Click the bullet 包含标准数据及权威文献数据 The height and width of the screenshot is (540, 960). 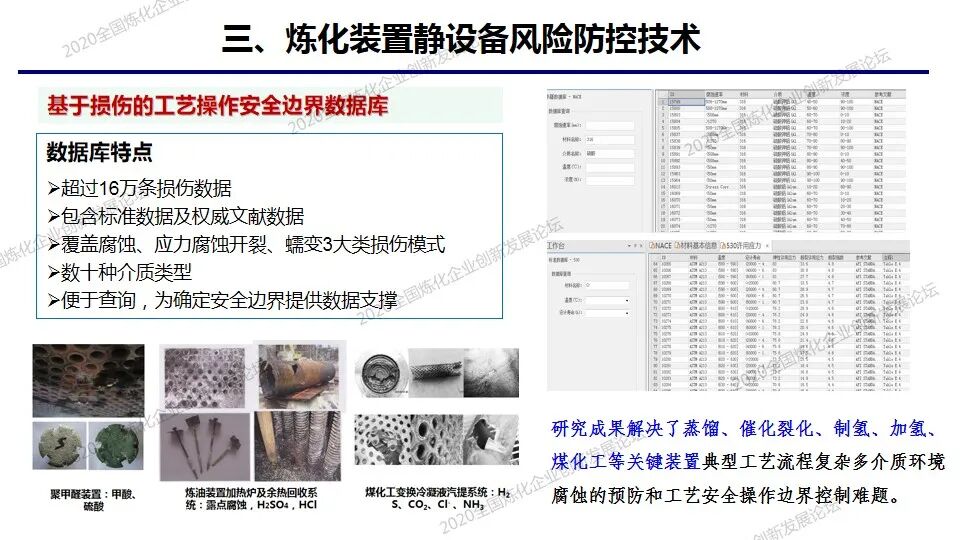[x=176, y=216]
